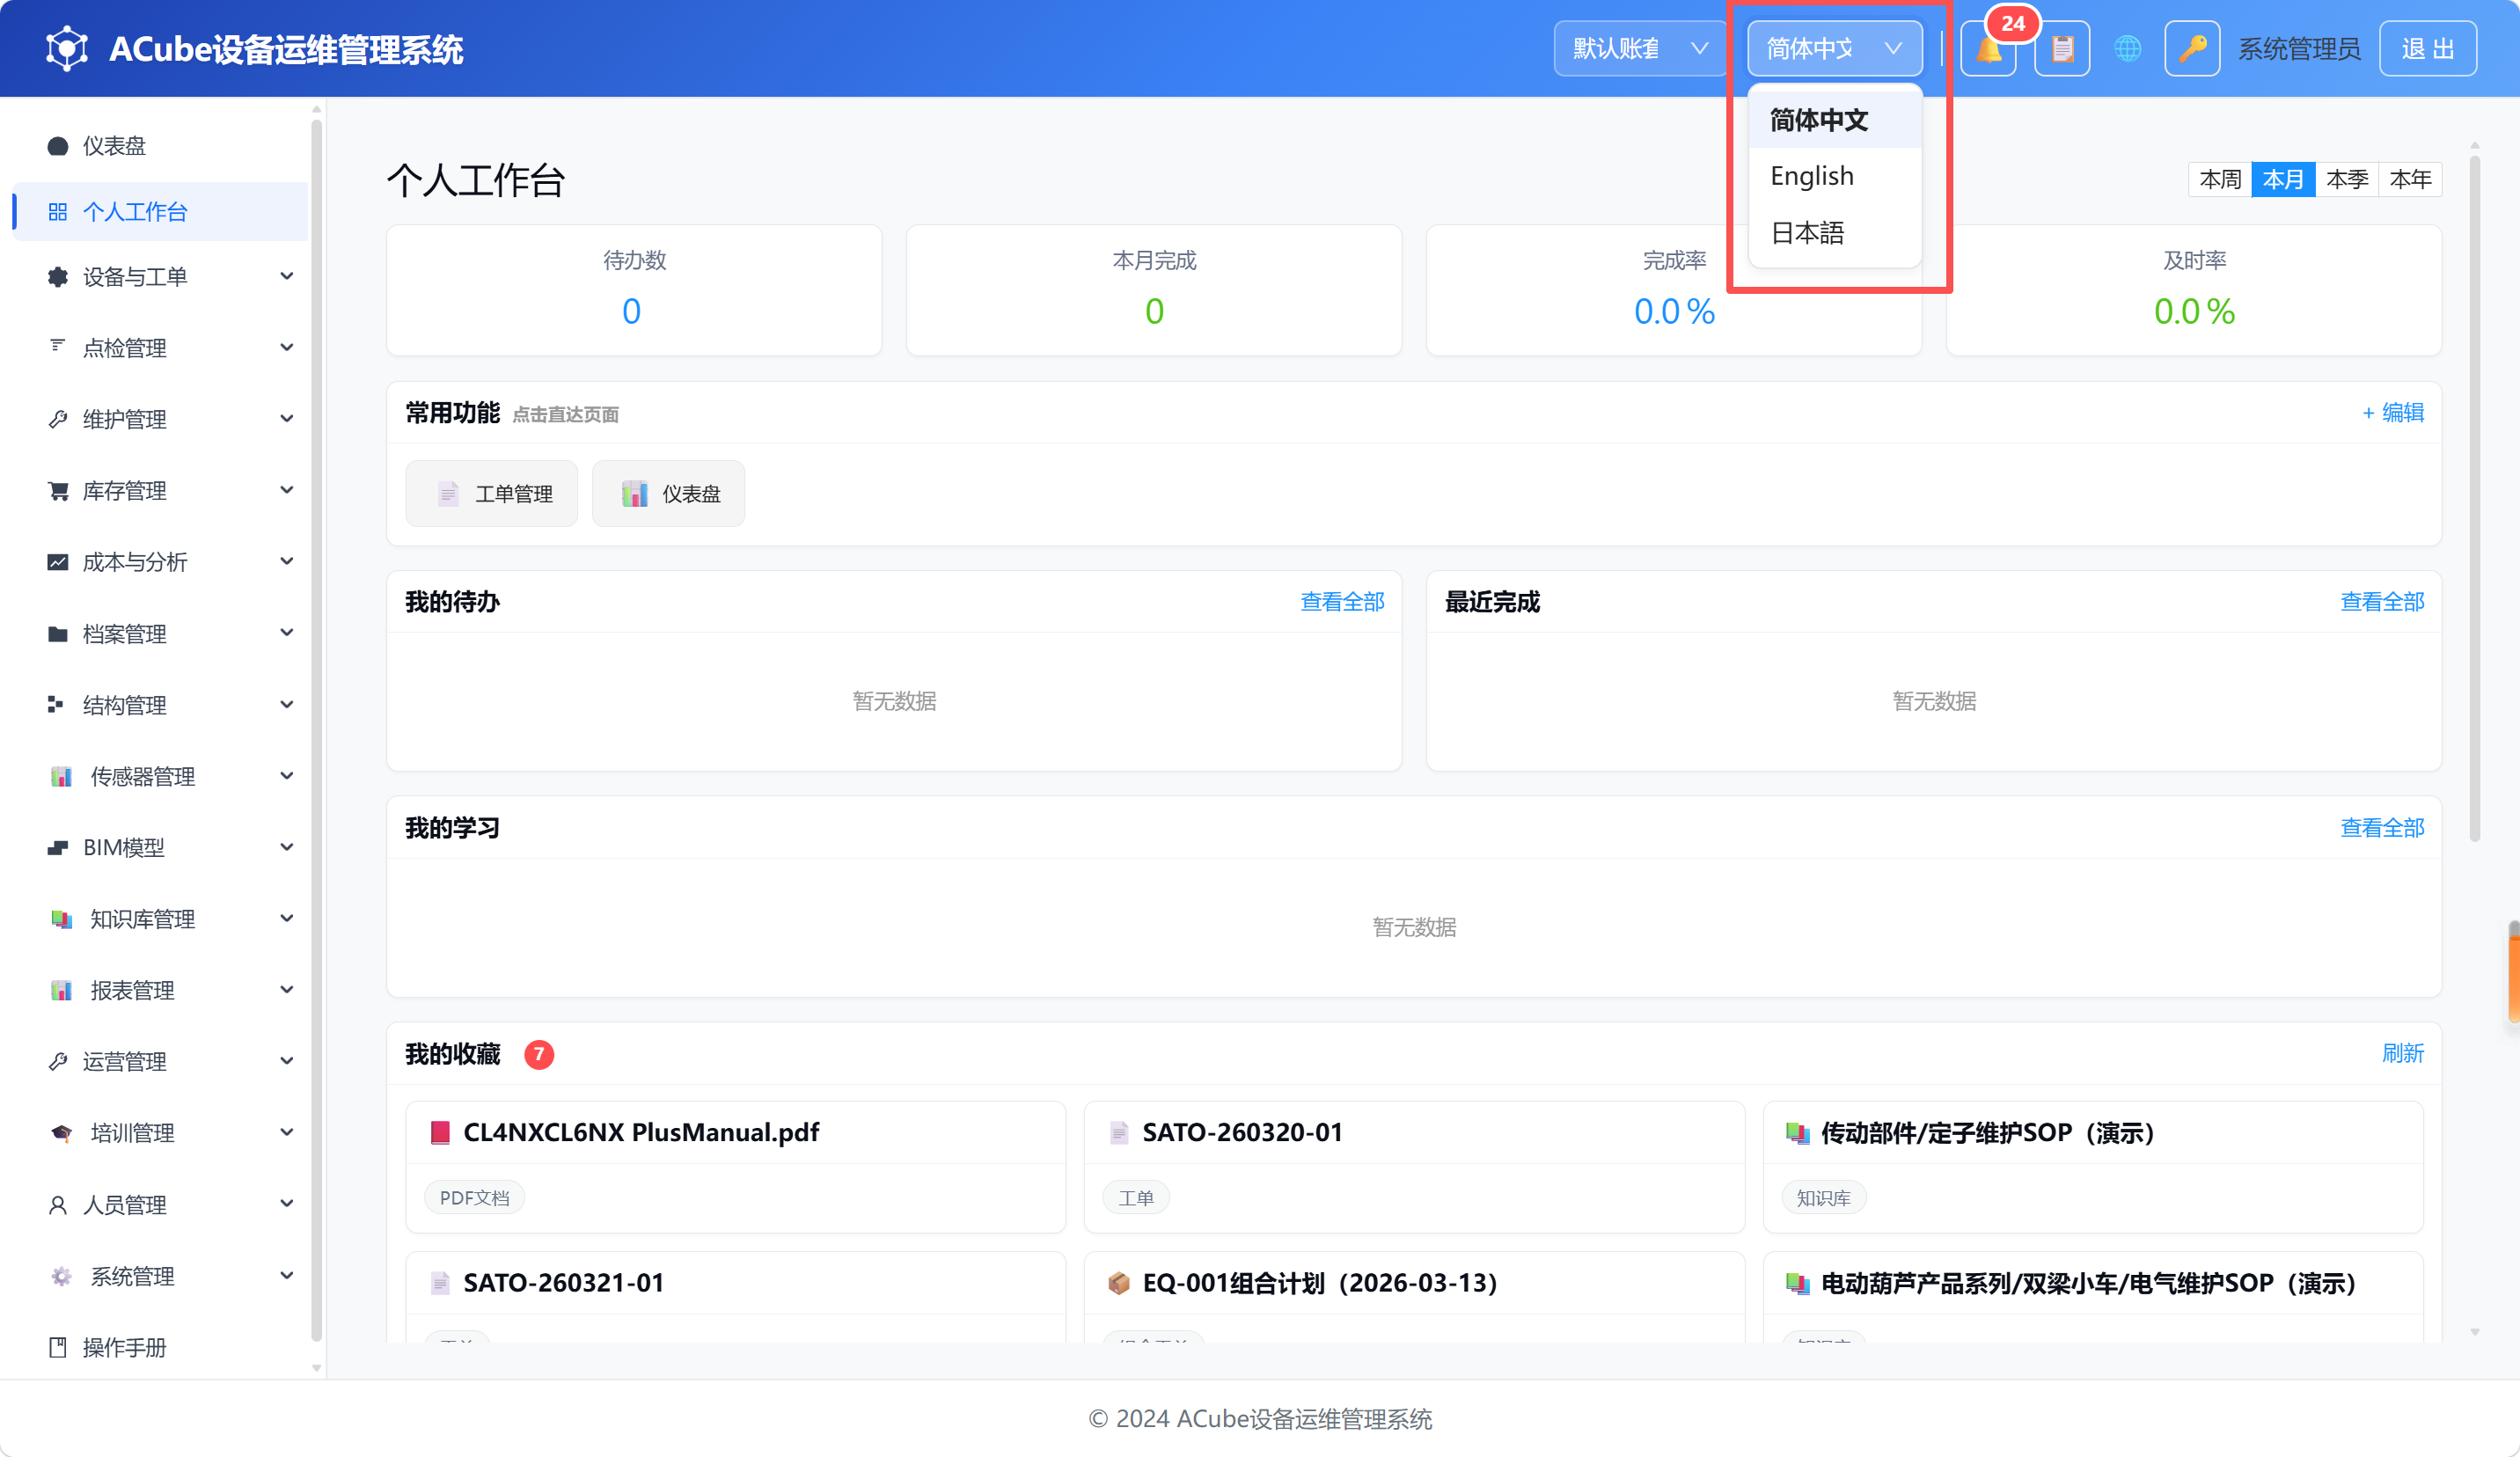The height and width of the screenshot is (1457, 2520).
Task: Click 查看全部 in 我的学习
Action: point(2382,827)
